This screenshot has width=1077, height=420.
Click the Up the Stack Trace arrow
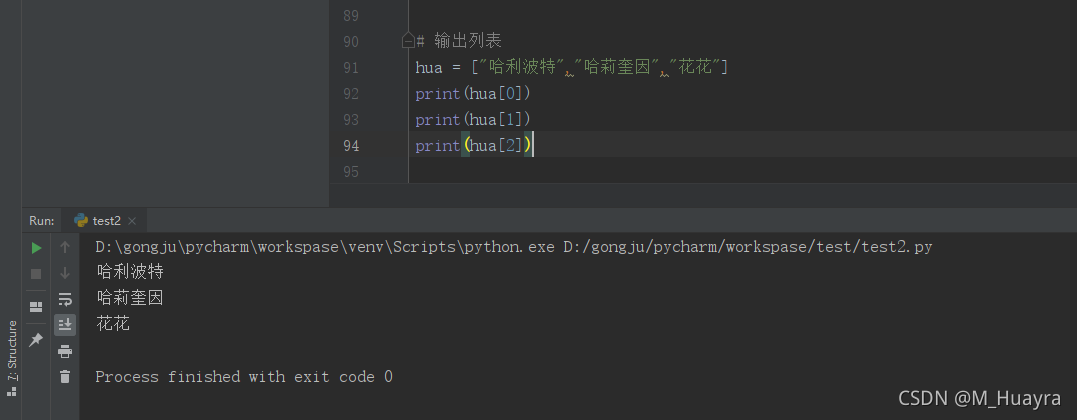(x=65, y=247)
